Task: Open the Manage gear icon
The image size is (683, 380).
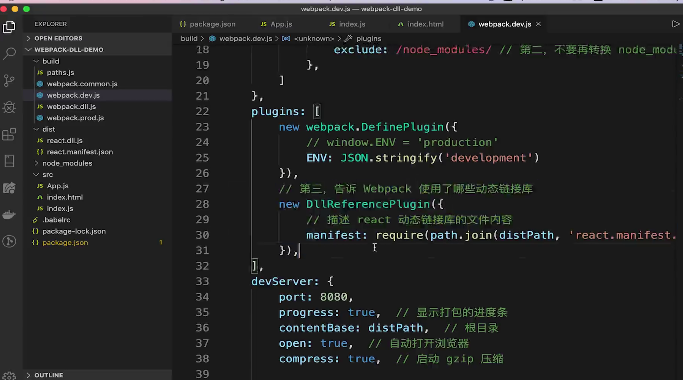Action: point(9,376)
